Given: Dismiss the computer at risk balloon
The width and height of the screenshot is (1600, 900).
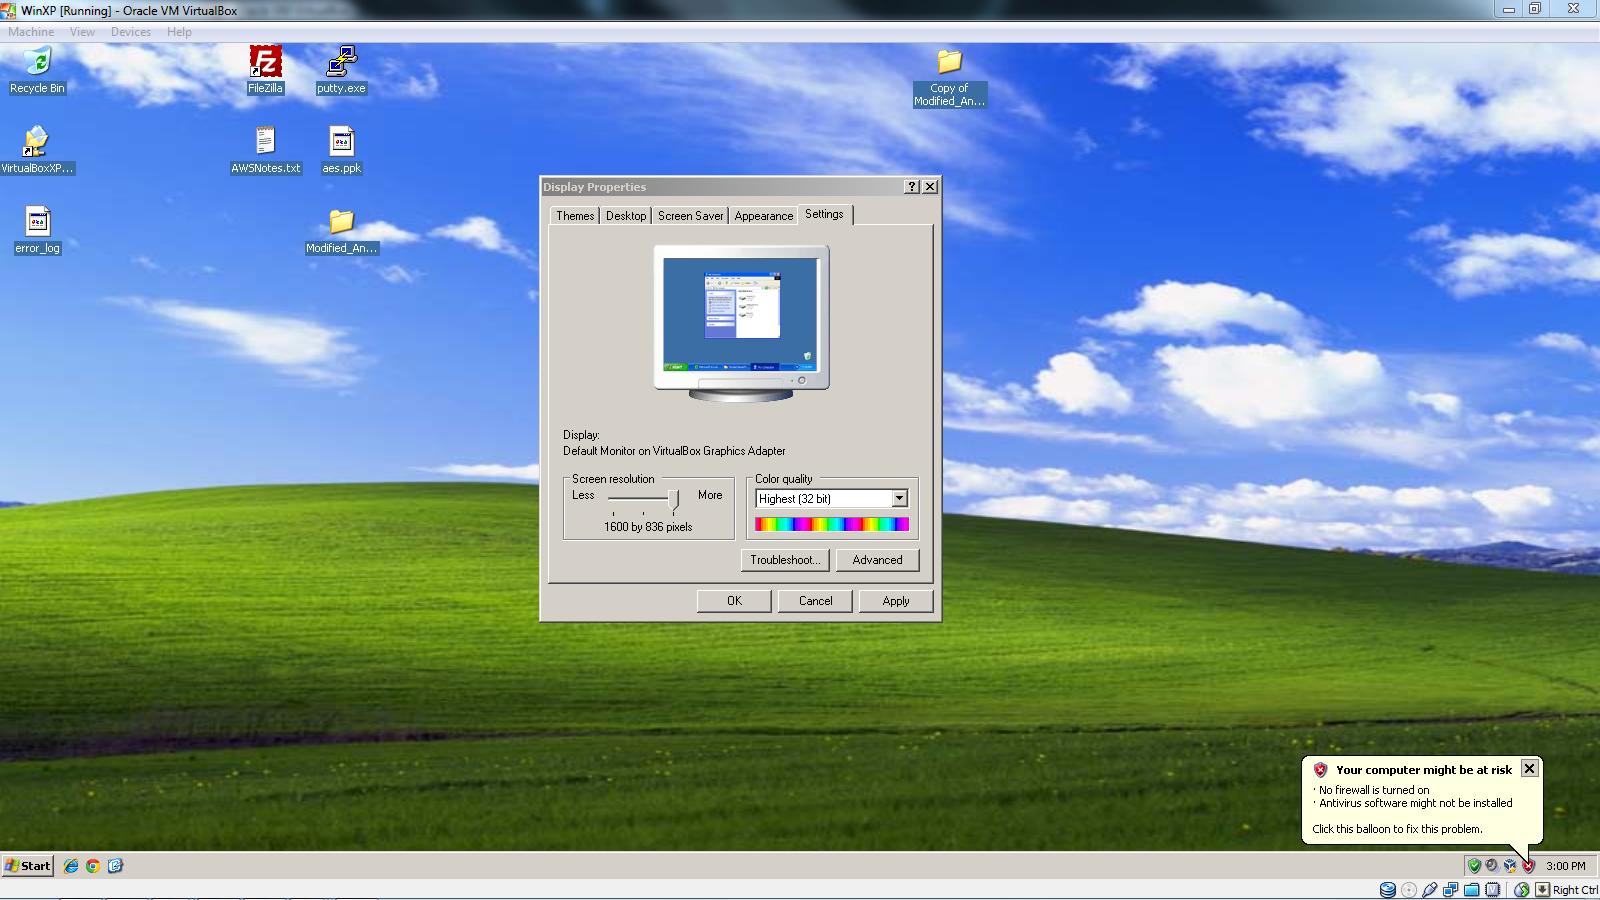Looking at the screenshot, I should click(1529, 769).
